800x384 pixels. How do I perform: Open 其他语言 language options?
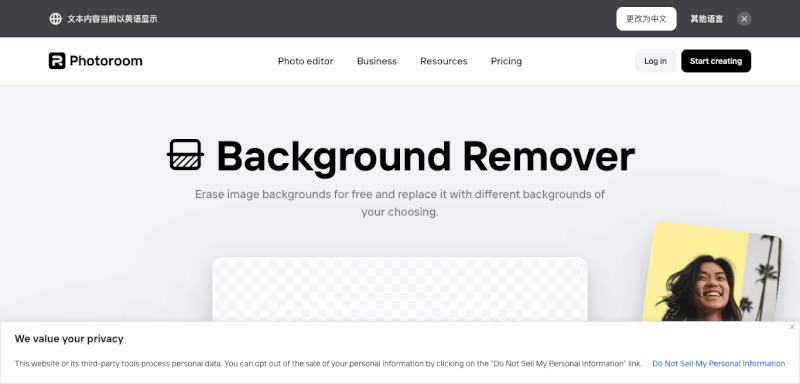point(707,19)
